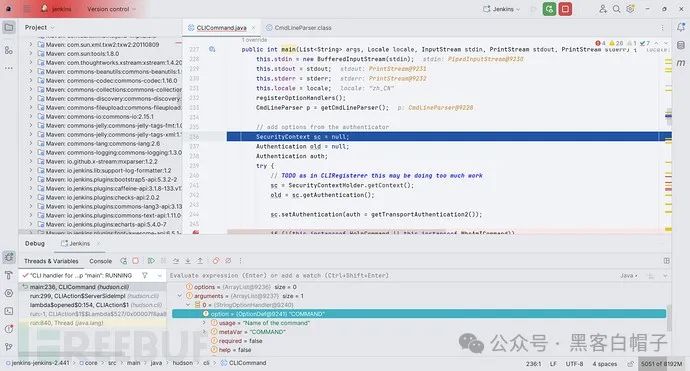Open debug toolbar more options dots
This screenshot has height=371, width=690.
coord(240,261)
